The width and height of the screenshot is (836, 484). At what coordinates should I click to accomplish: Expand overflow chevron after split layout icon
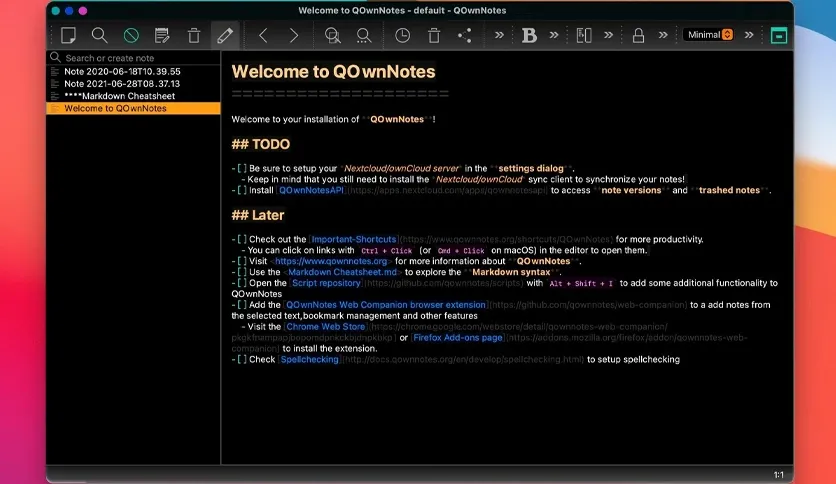[608, 35]
